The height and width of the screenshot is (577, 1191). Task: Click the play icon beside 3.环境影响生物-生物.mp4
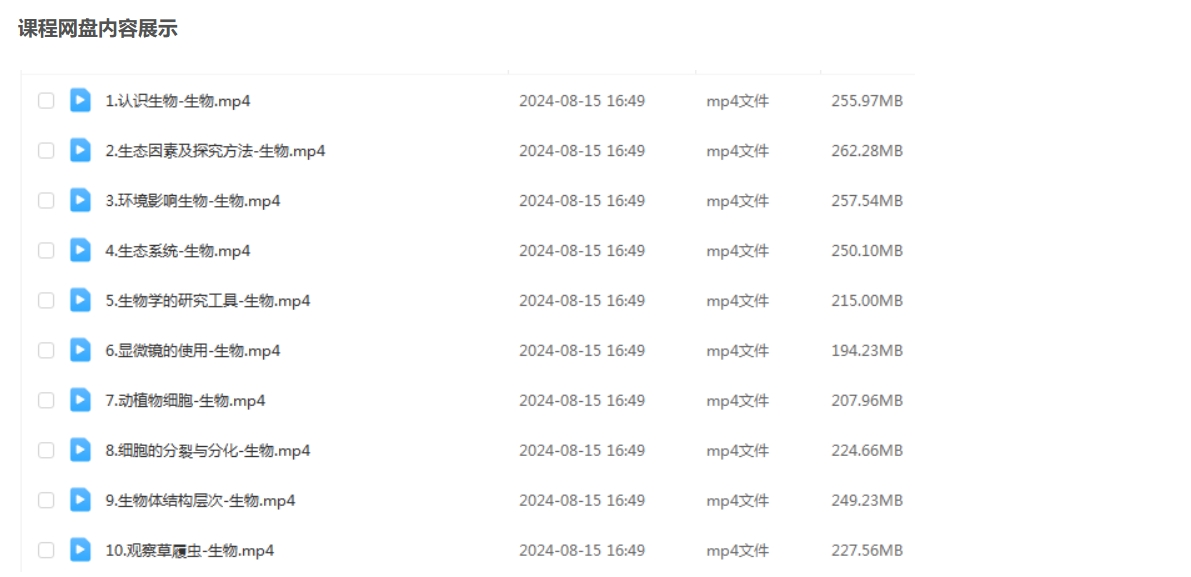(x=80, y=200)
